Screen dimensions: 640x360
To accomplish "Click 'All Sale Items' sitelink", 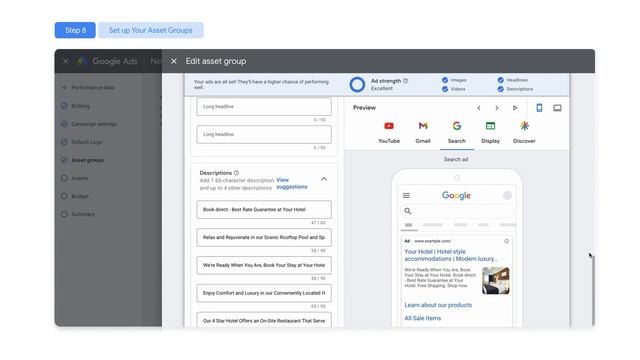I will (x=422, y=318).
